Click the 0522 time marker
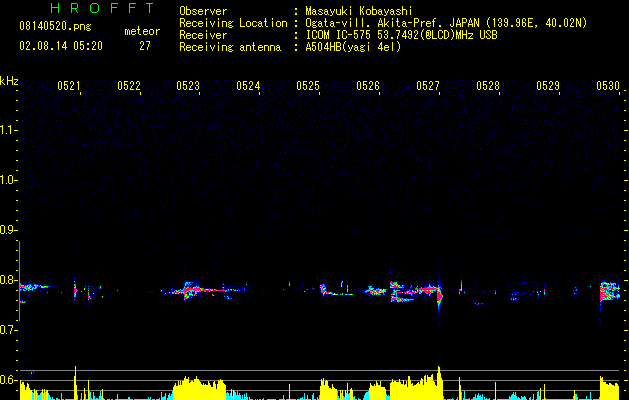629x400 pixels. click(129, 86)
